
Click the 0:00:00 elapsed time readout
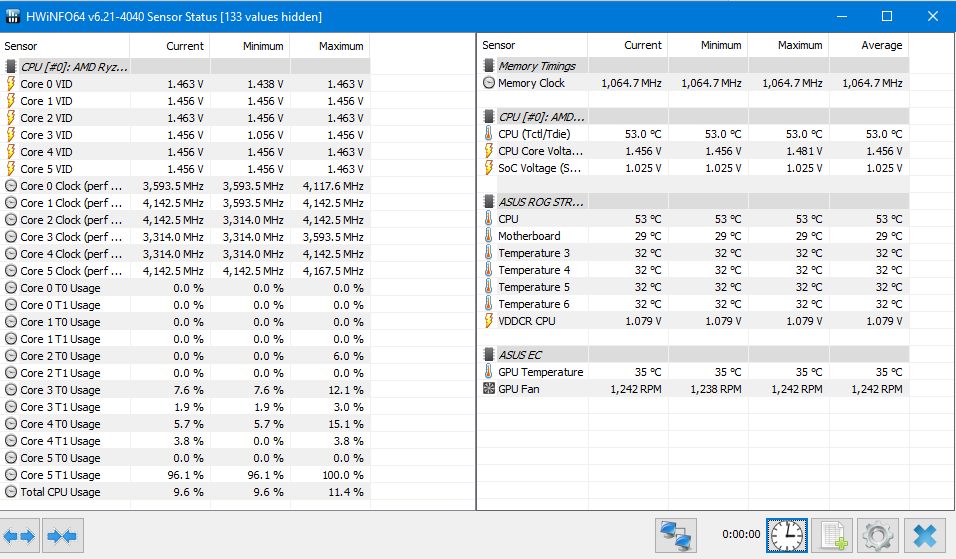[x=741, y=534]
